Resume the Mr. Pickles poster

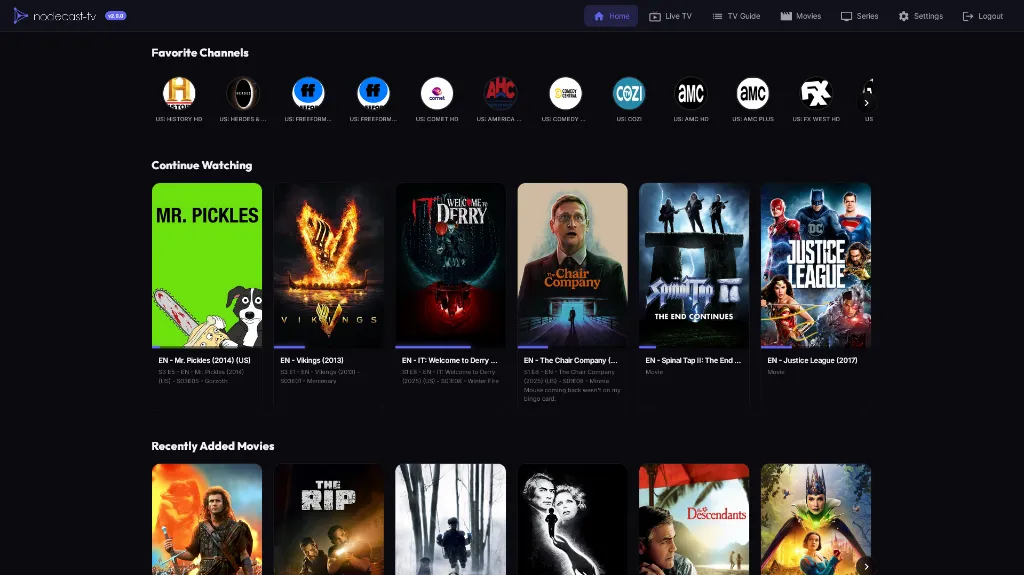point(207,265)
